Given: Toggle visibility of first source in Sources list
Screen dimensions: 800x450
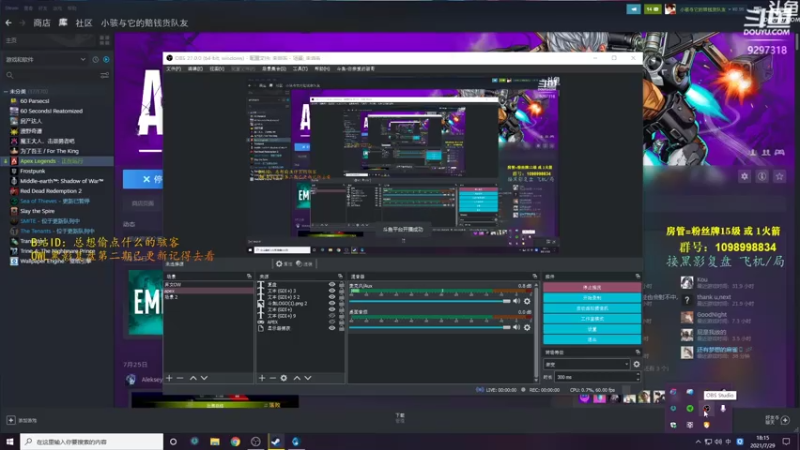Looking at the screenshot, I should coord(332,285).
